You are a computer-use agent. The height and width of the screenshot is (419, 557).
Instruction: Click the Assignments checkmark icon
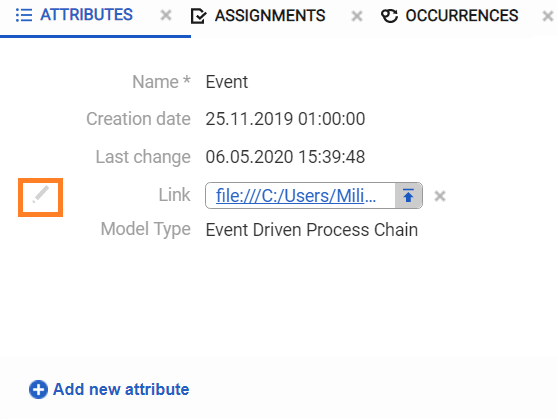(x=199, y=16)
